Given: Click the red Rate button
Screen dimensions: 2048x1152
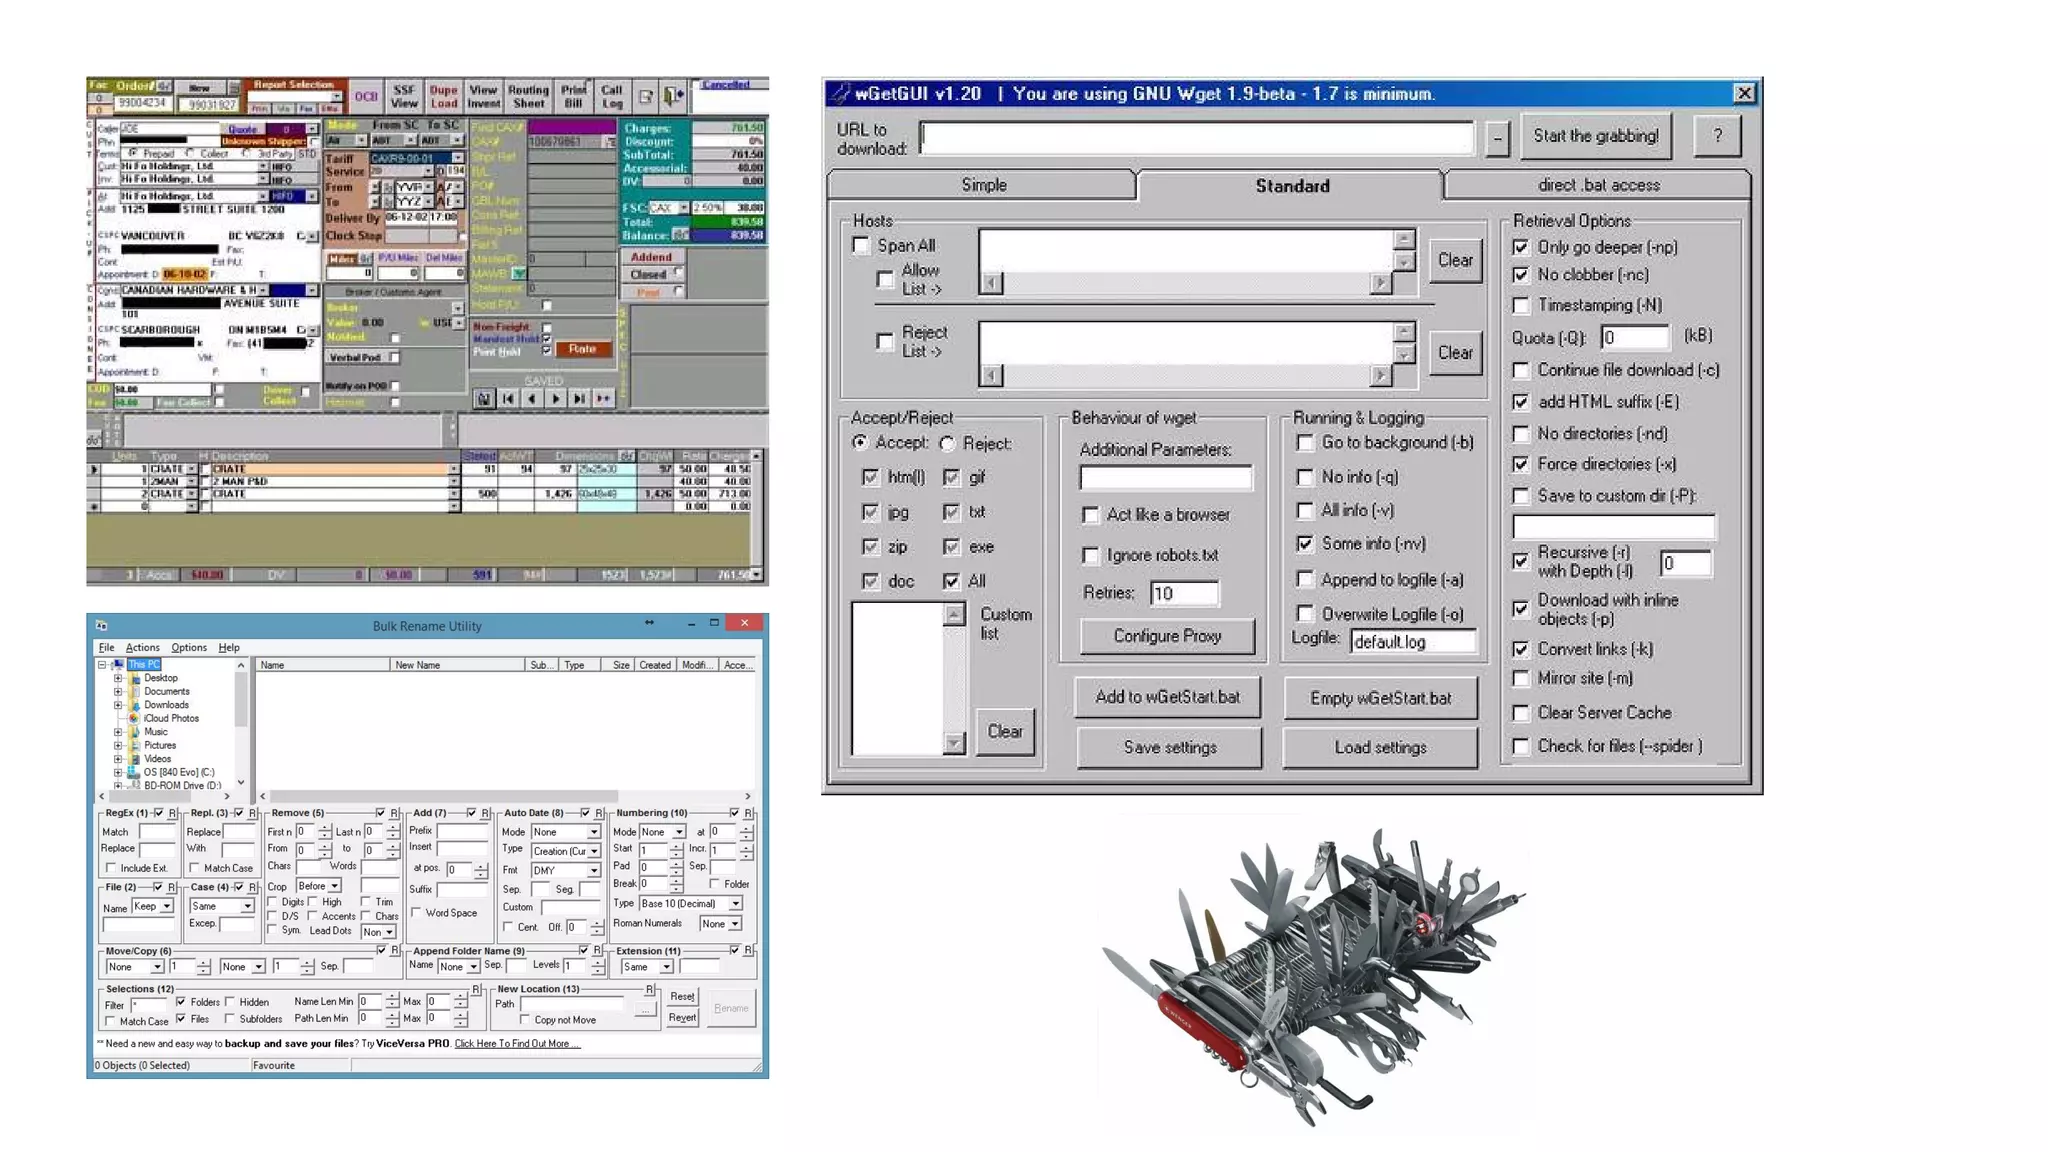Looking at the screenshot, I should point(582,349).
